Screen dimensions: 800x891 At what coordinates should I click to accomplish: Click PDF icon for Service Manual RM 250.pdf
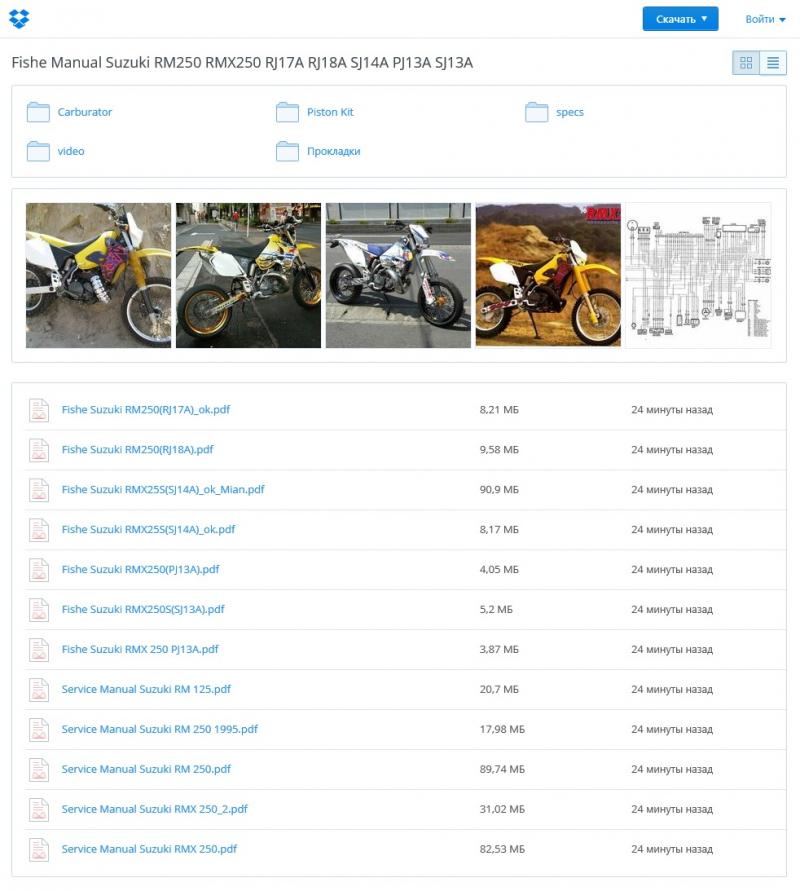tap(39, 769)
